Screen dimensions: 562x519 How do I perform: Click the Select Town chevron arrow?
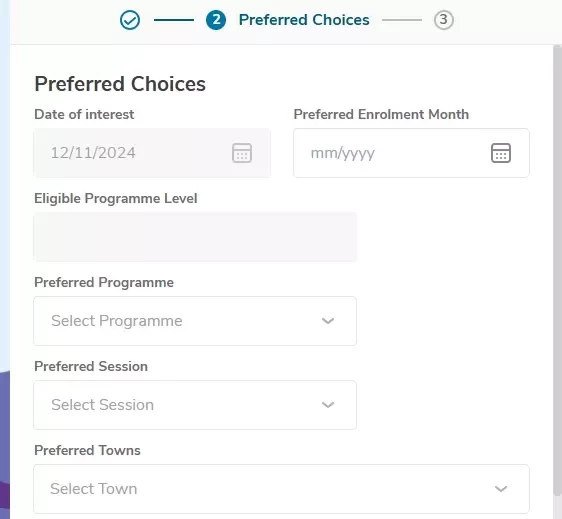point(501,489)
